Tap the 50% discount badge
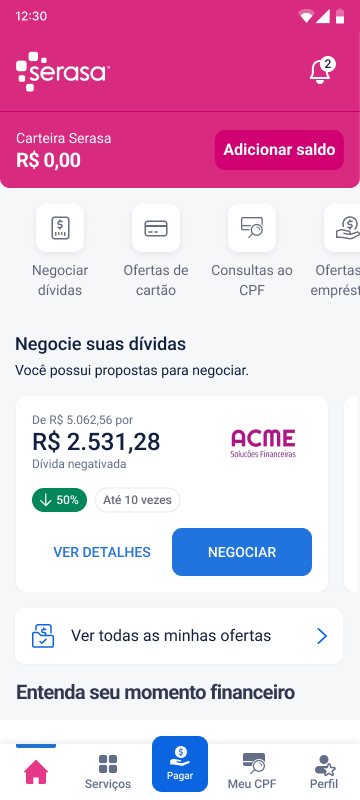360x800 pixels. point(60,500)
